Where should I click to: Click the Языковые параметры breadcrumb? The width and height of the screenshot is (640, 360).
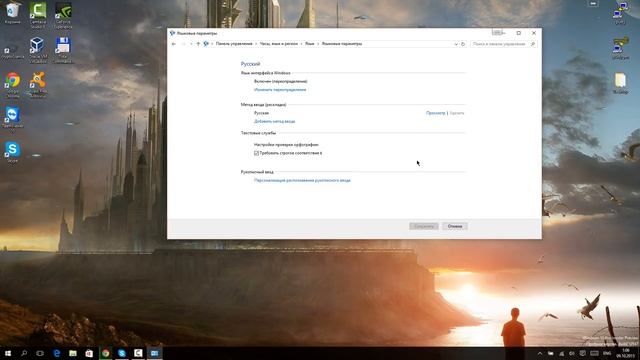point(342,44)
